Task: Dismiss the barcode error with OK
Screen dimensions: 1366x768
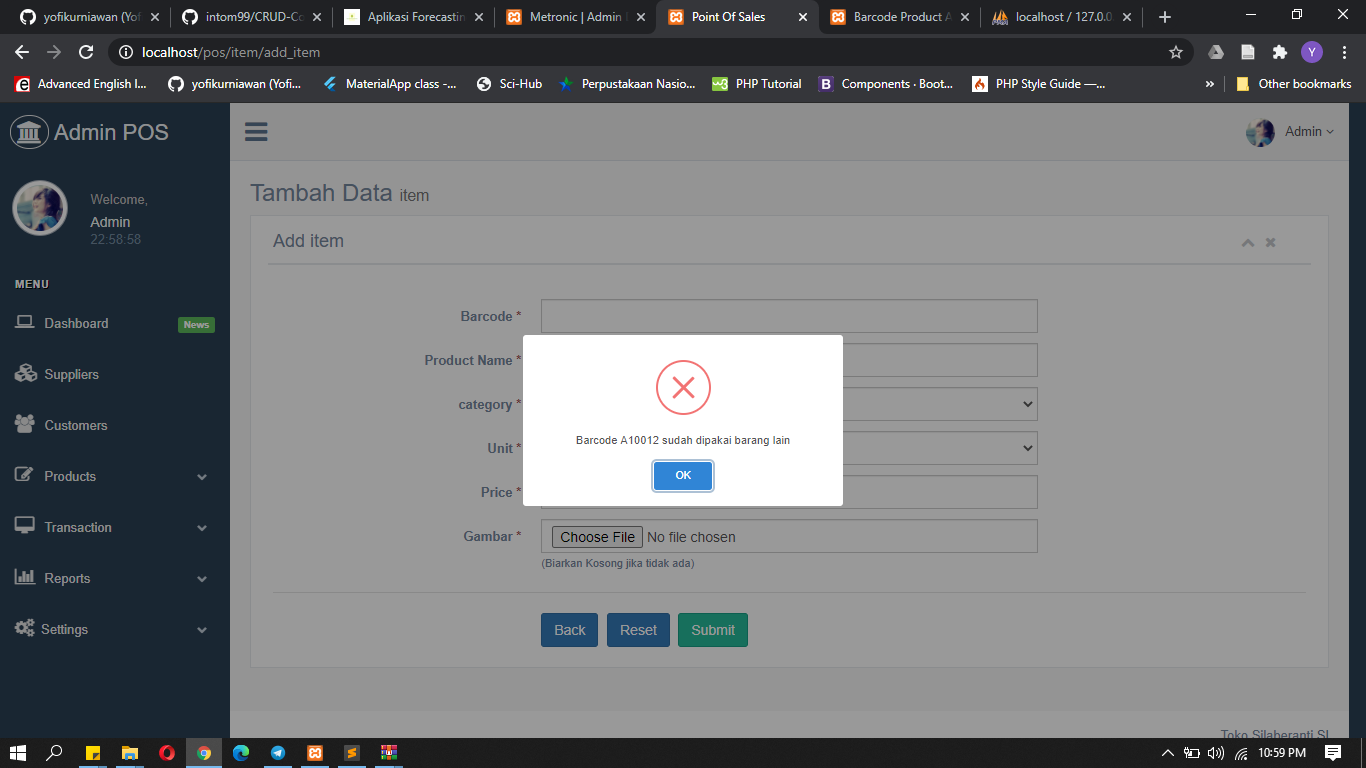Action: coord(683,475)
